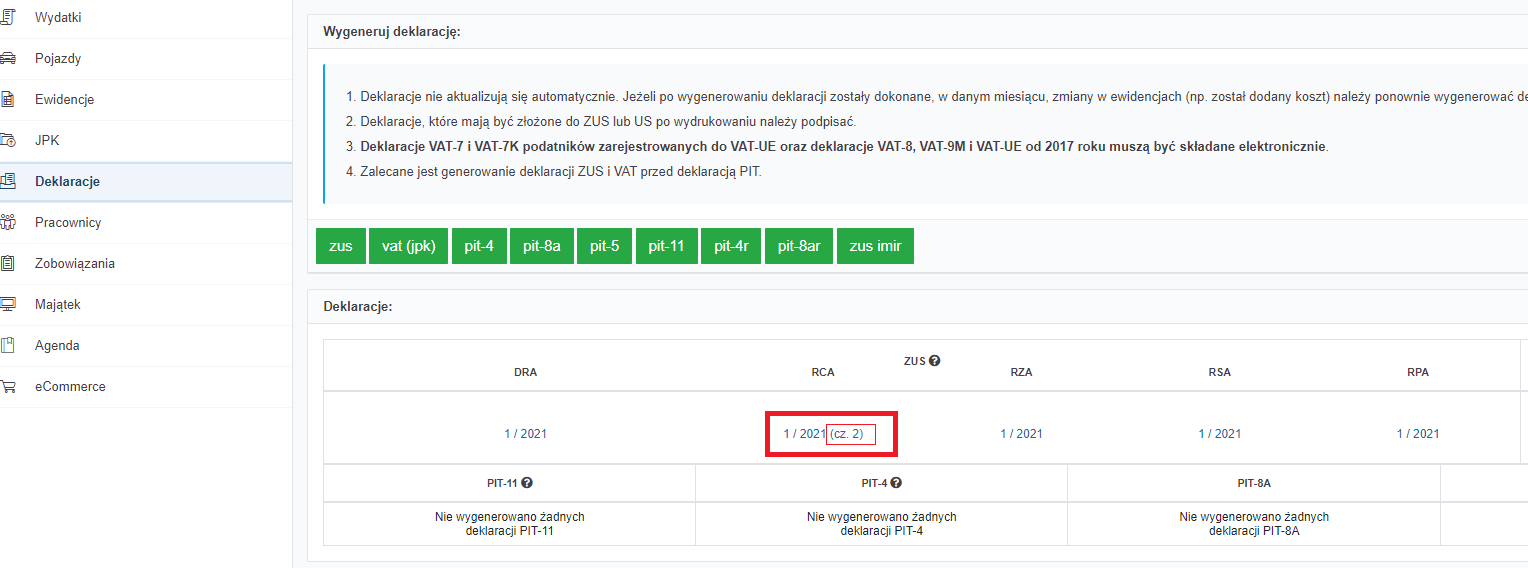This screenshot has height=568, width=1528.
Task: Generate a pit-11 declaration
Action: (666, 246)
